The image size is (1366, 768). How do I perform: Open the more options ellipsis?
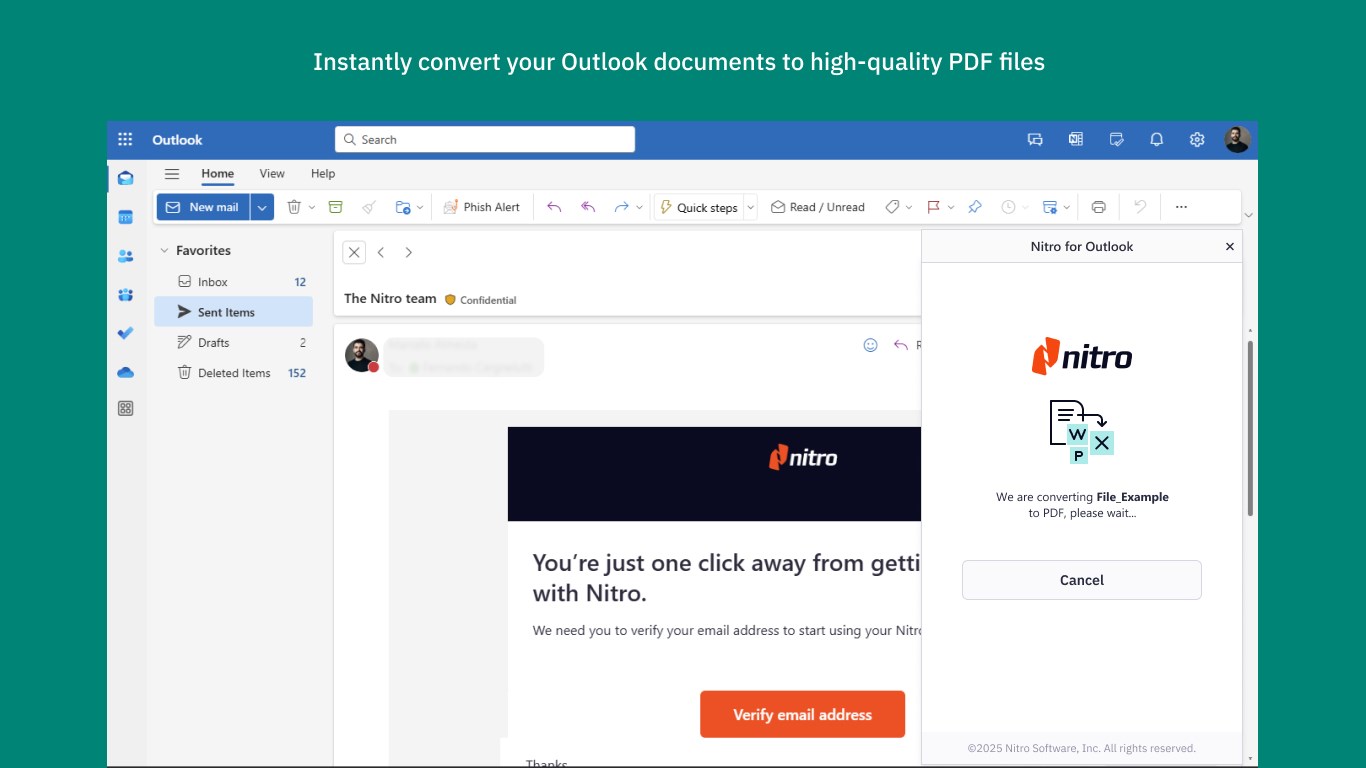pyautogui.click(x=1181, y=207)
